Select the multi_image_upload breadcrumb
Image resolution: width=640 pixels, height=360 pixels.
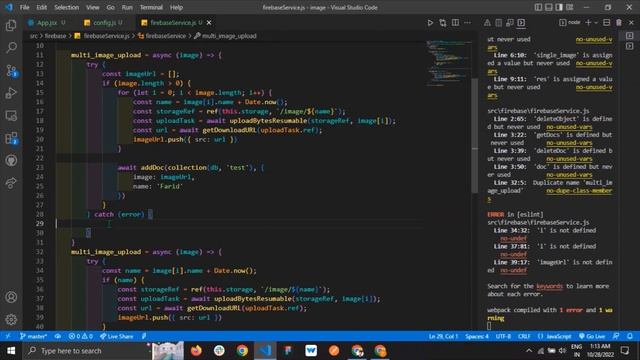tap(229, 36)
